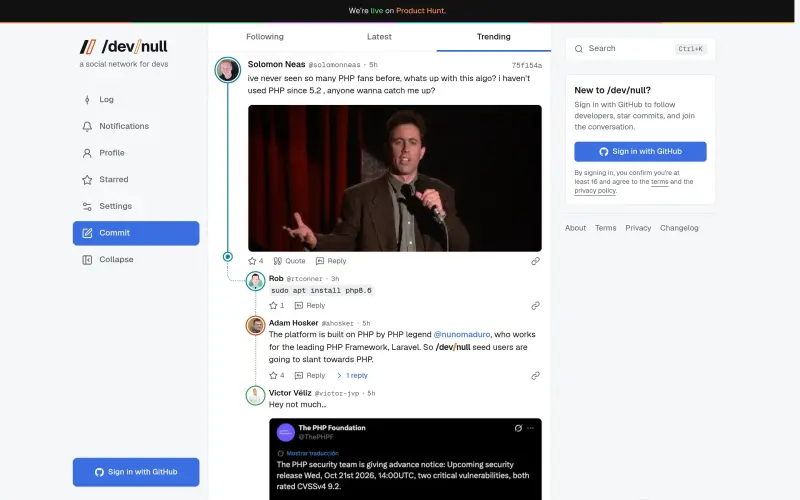Sign in with GitHub at sidebar bottom
Screen dimensions: 800x500
[136, 472]
